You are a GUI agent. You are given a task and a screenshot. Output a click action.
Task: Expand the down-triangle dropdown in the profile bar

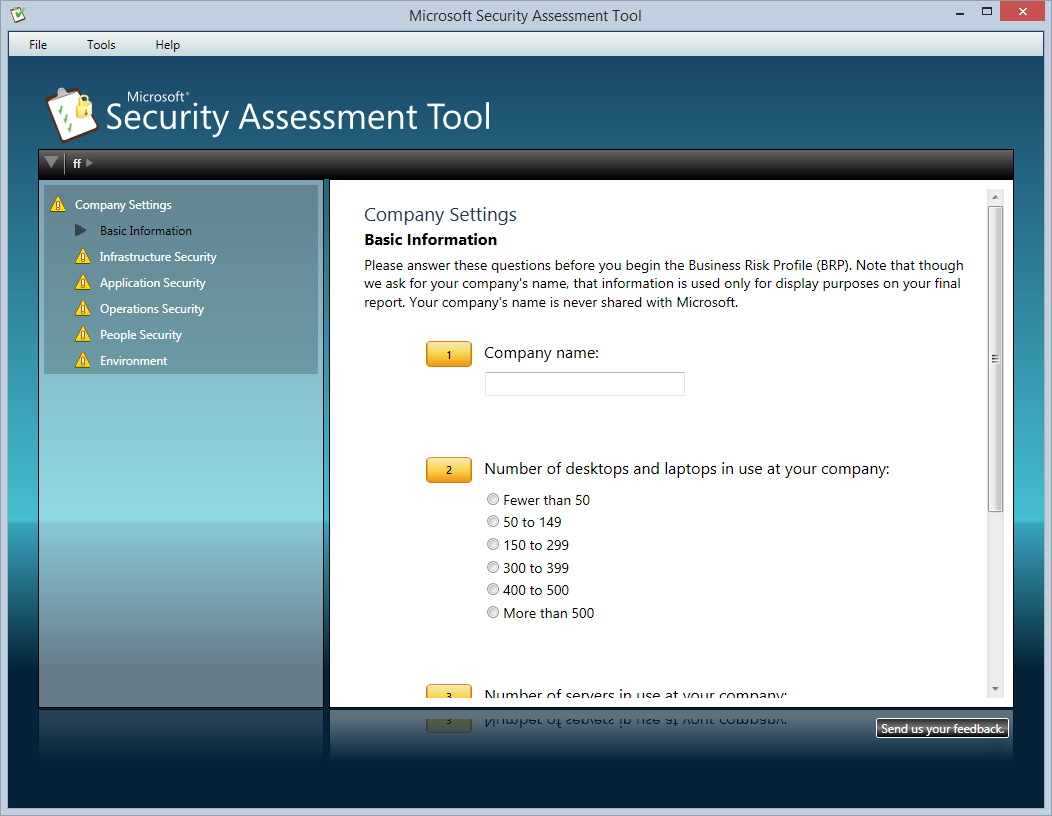pyautogui.click(x=52, y=163)
